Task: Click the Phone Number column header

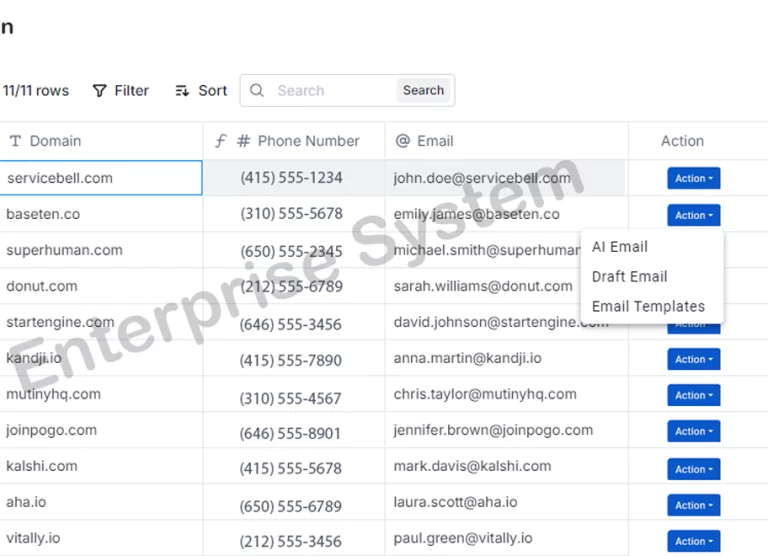Action: coord(294,141)
